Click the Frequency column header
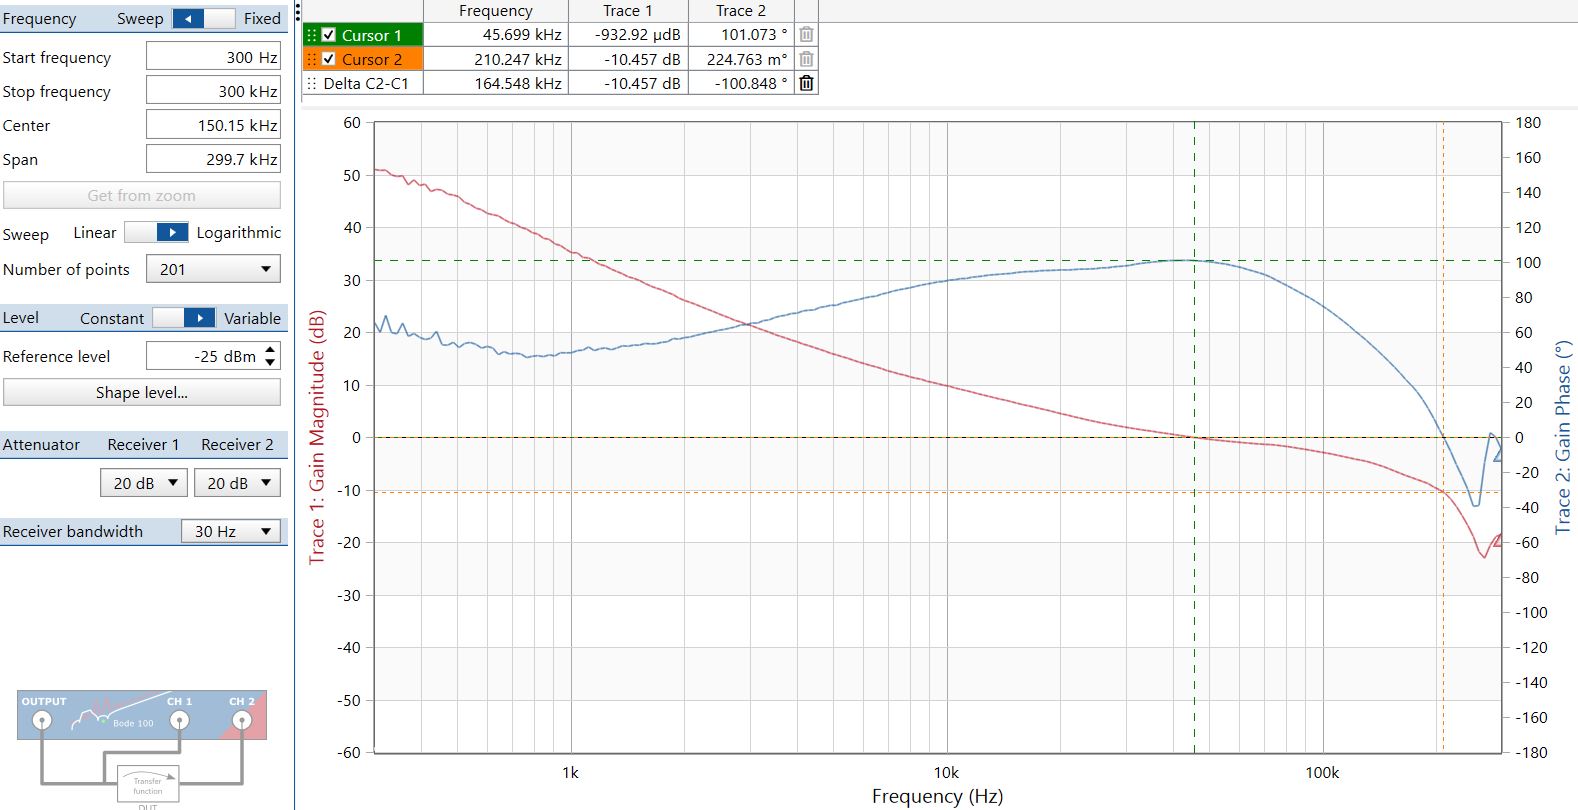Viewport: 1578px width, 810px height. coord(496,10)
